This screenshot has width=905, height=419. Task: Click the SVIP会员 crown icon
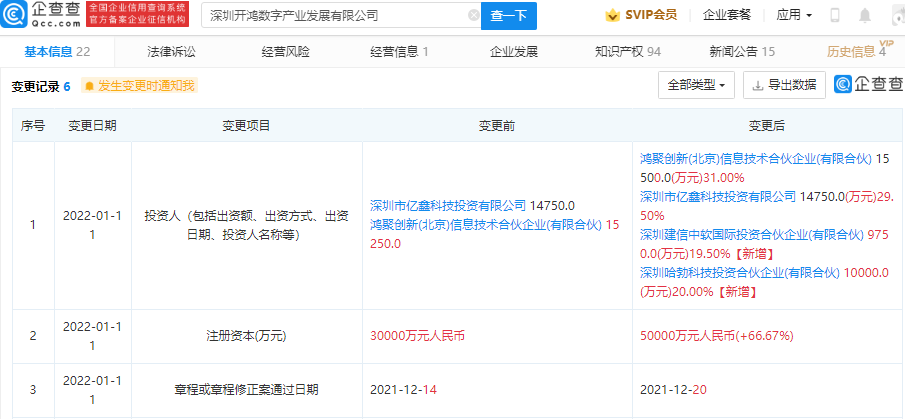pyautogui.click(x=612, y=16)
